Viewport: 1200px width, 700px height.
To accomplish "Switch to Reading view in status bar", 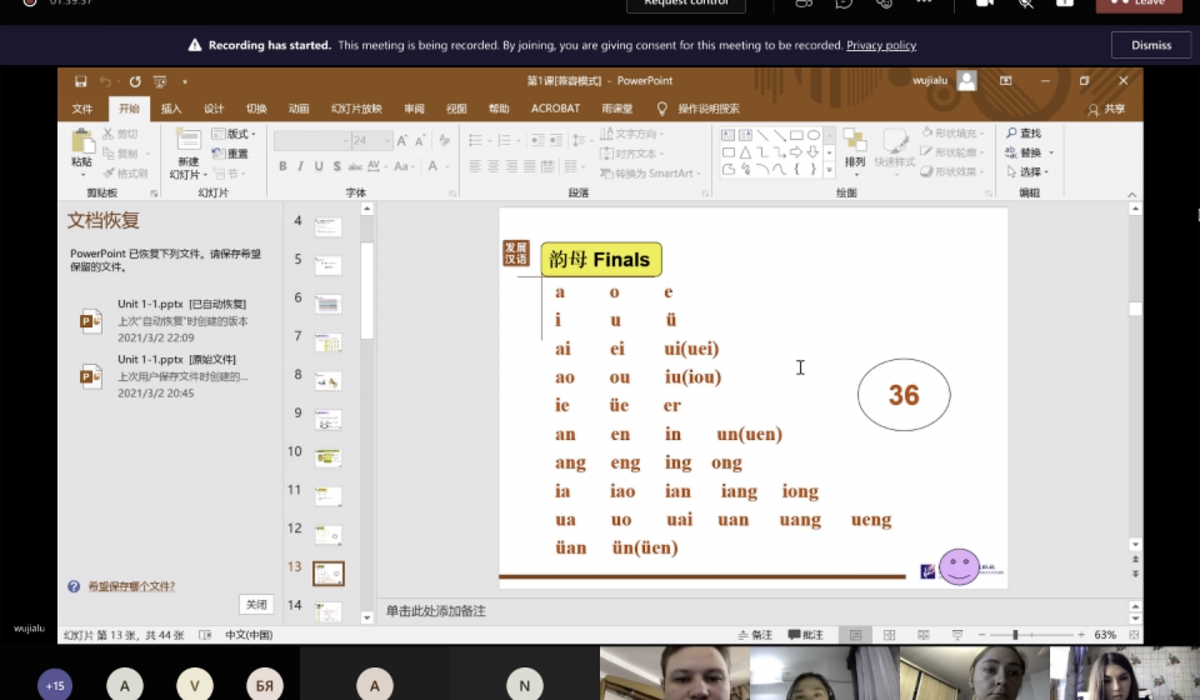I will click(922, 635).
